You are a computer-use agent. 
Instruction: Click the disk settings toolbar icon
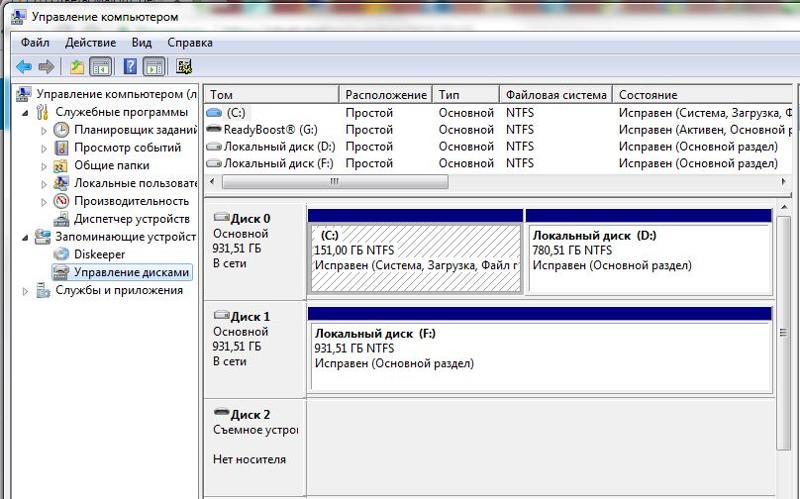click(x=184, y=66)
